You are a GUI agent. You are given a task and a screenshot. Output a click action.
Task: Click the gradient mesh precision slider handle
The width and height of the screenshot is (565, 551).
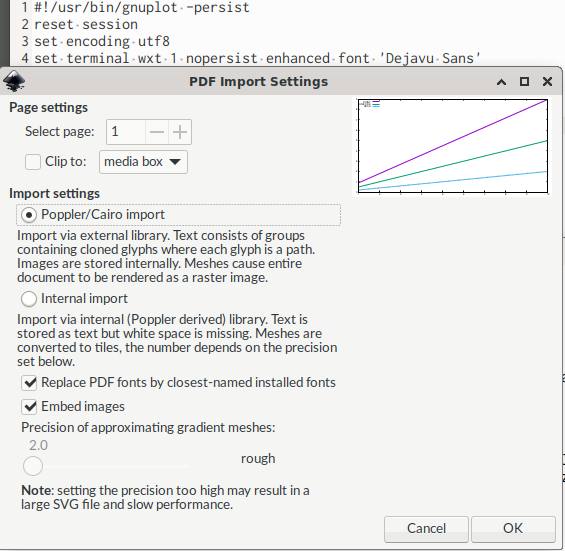[33, 466]
